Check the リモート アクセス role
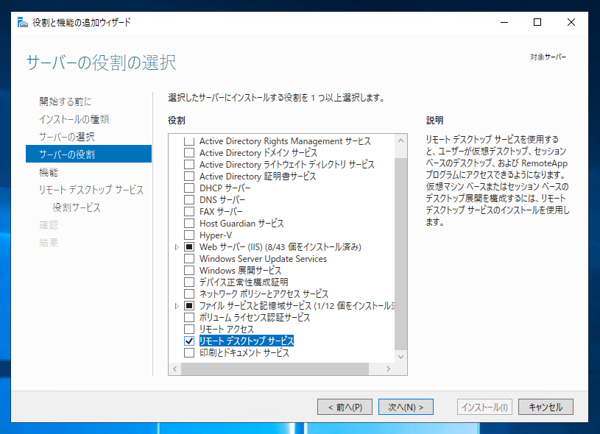The image size is (600, 434). click(189, 329)
